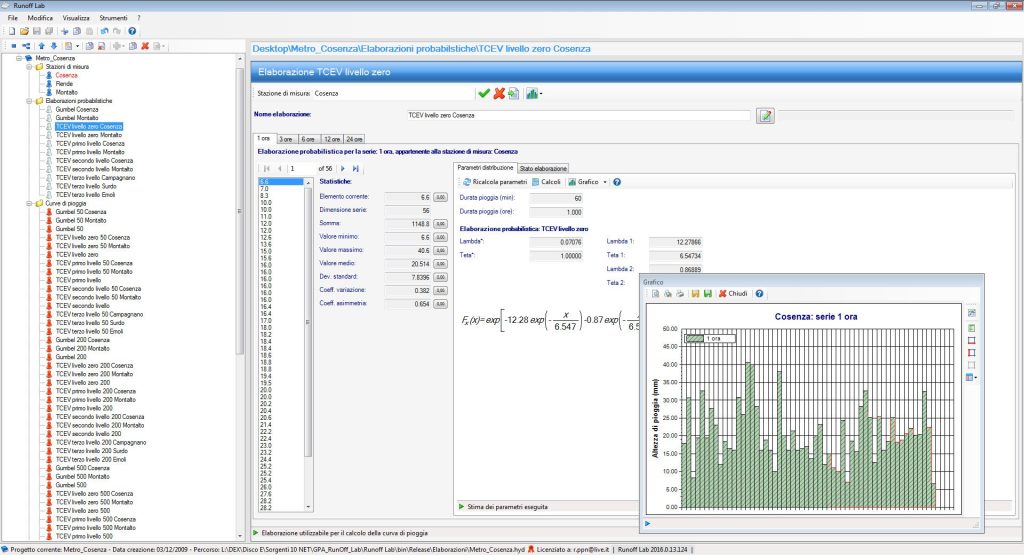Close the chart with Chiudi button
1024x555 pixels.
732,294
